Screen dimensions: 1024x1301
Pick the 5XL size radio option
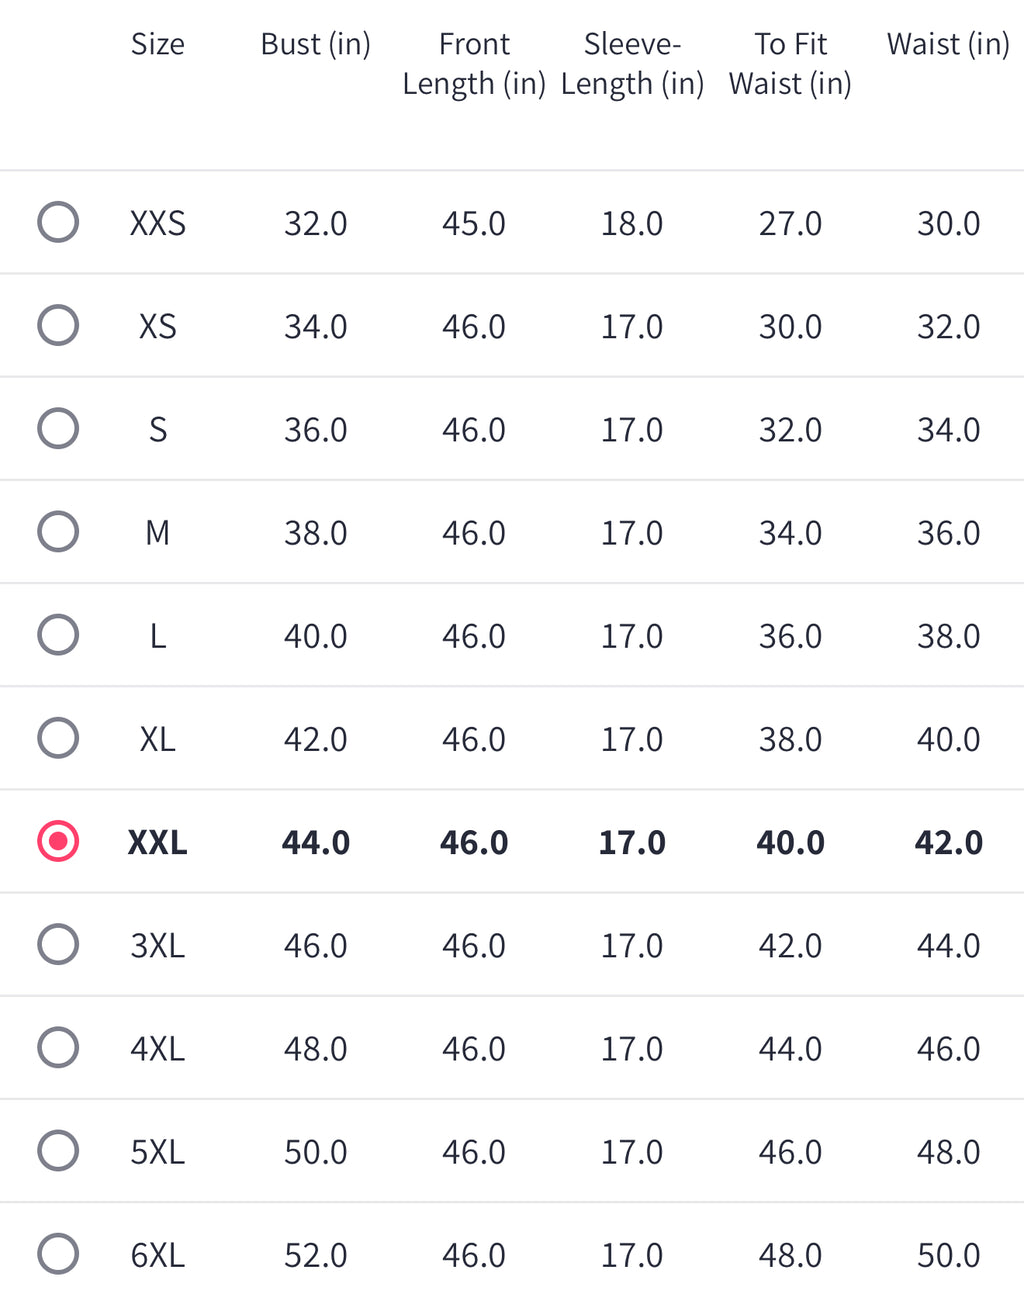pos(58,1150)
